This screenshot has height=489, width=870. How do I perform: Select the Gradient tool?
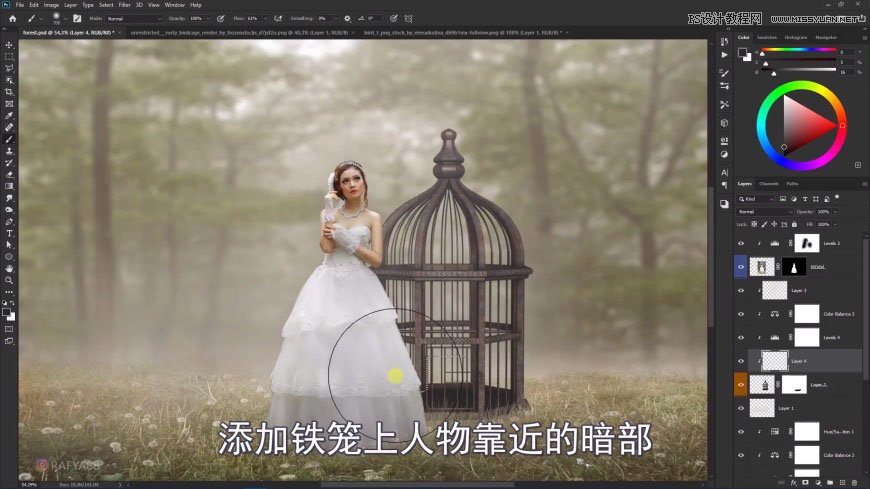click(x=9, y=186)
